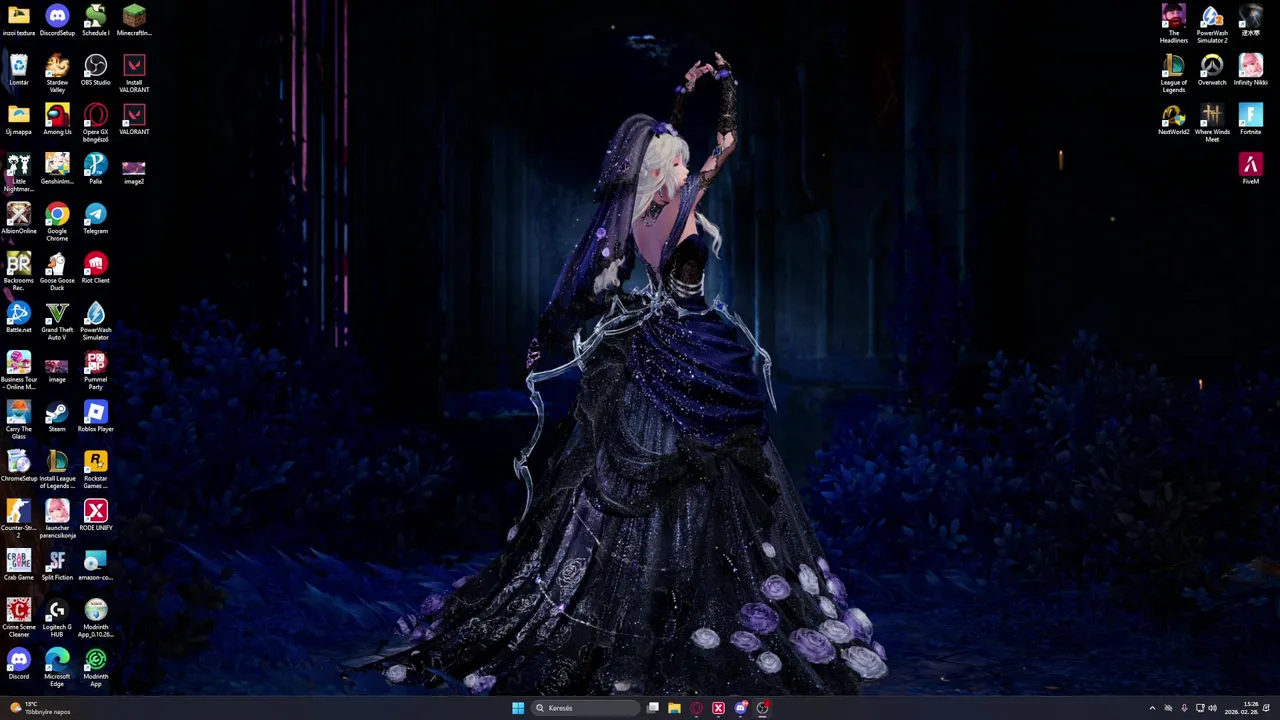Screen dimensions: 1280x720
Task: Select the Crime Scene Cleaner icon
Action: pyautogui.click(x=19, y=618)
